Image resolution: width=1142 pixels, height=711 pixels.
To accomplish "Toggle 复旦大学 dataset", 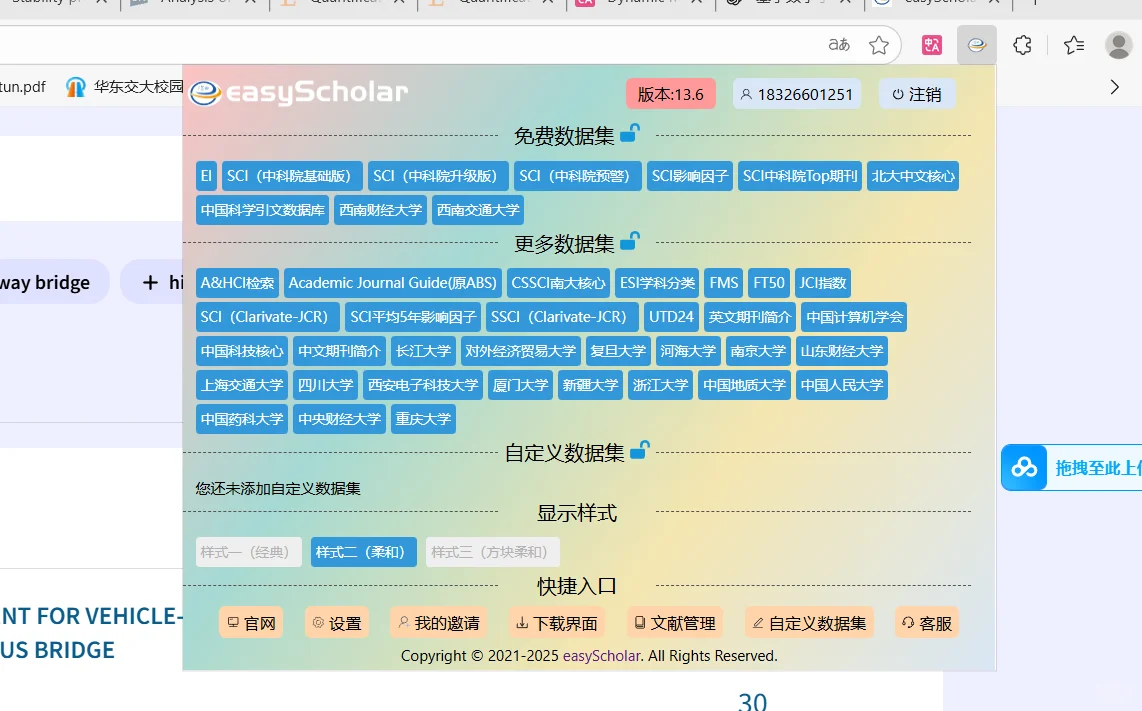I will [x=618, y=351].
